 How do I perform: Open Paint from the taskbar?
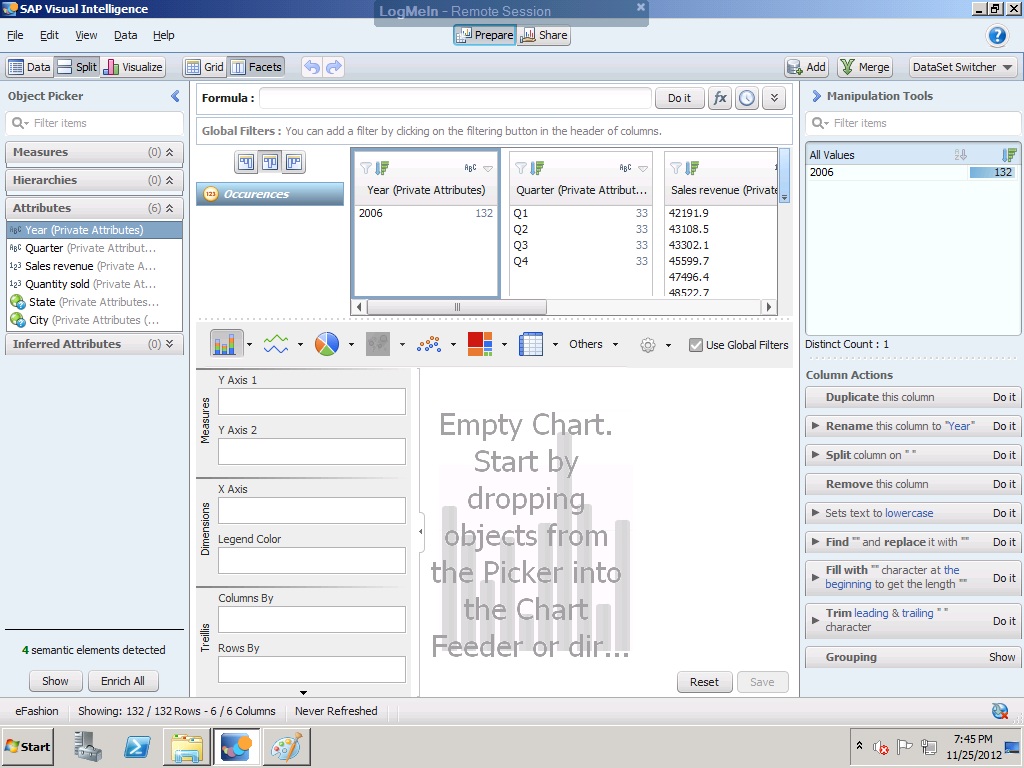pyautogui.click(x=286, y=746)
